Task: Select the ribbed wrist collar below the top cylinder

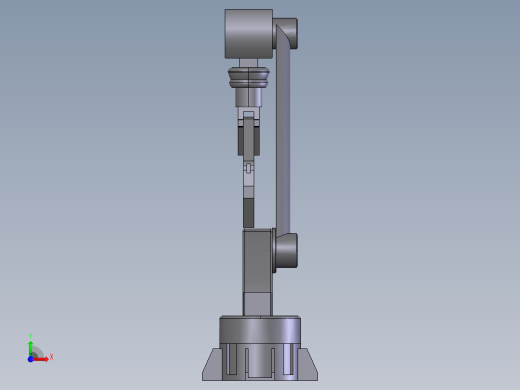Action: click(249, 78)
